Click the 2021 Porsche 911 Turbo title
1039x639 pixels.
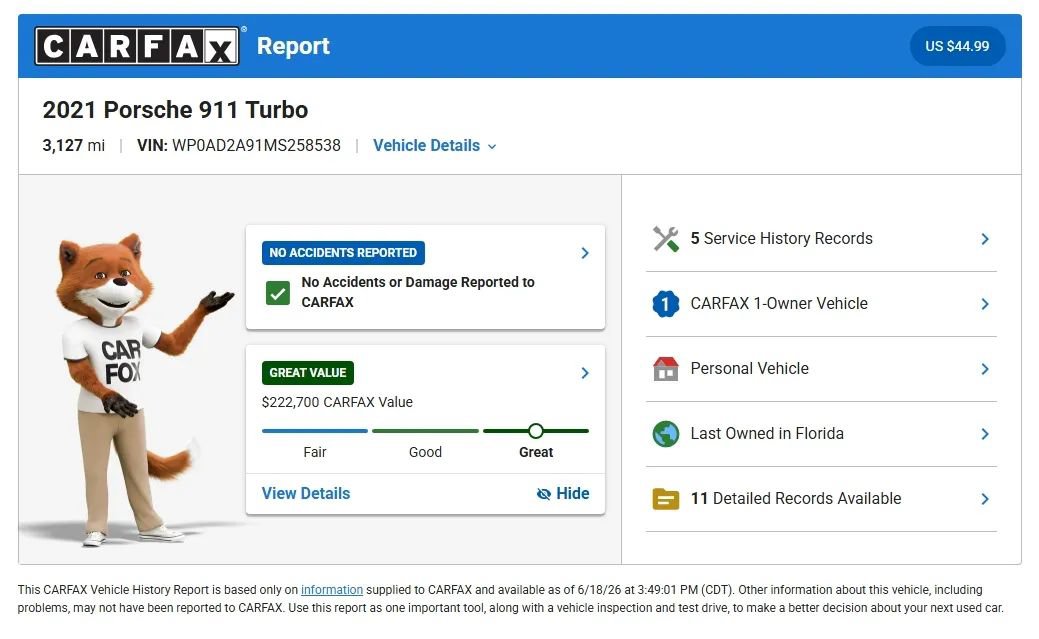click(175, 110)
